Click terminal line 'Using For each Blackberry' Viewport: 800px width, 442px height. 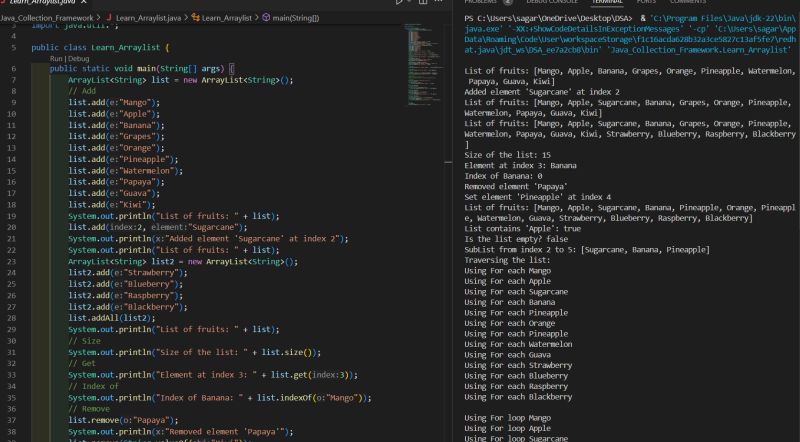tap(518, 397)
